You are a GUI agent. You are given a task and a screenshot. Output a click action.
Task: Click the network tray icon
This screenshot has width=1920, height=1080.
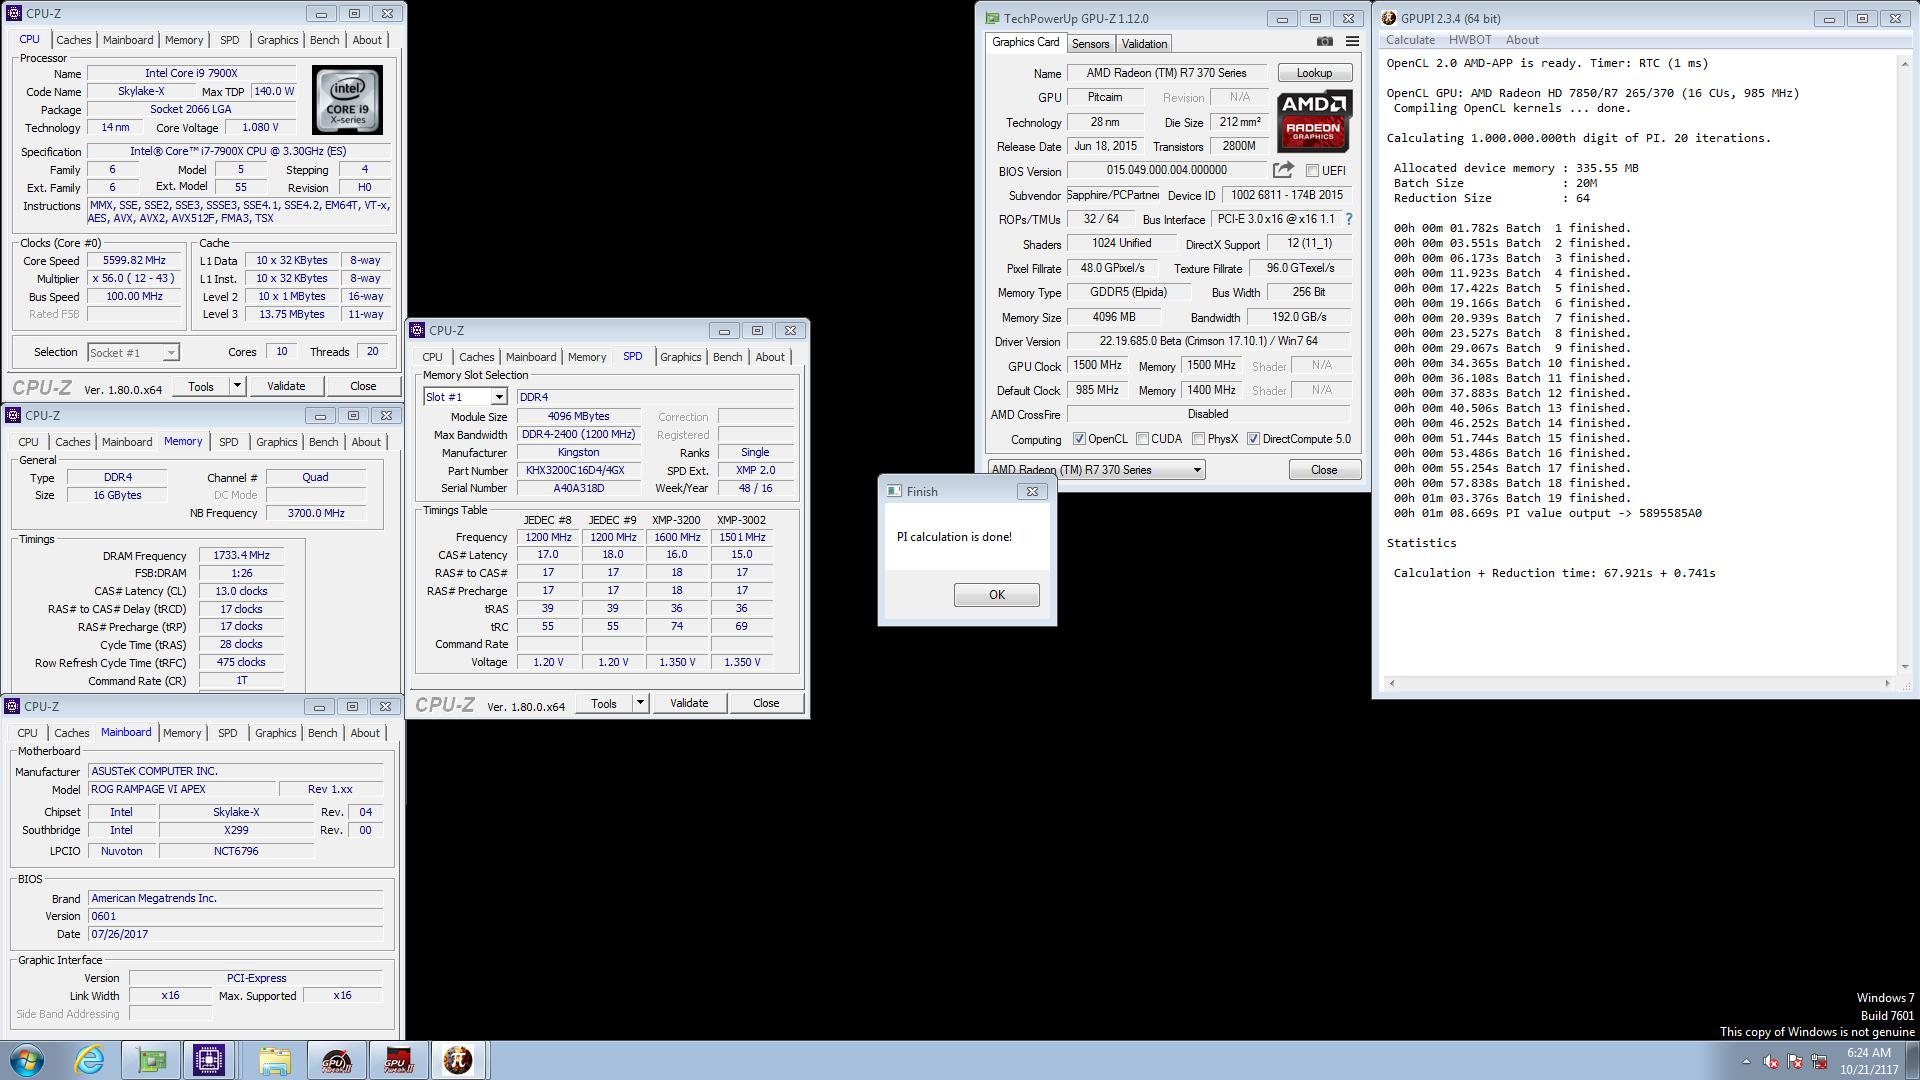1819,1062
